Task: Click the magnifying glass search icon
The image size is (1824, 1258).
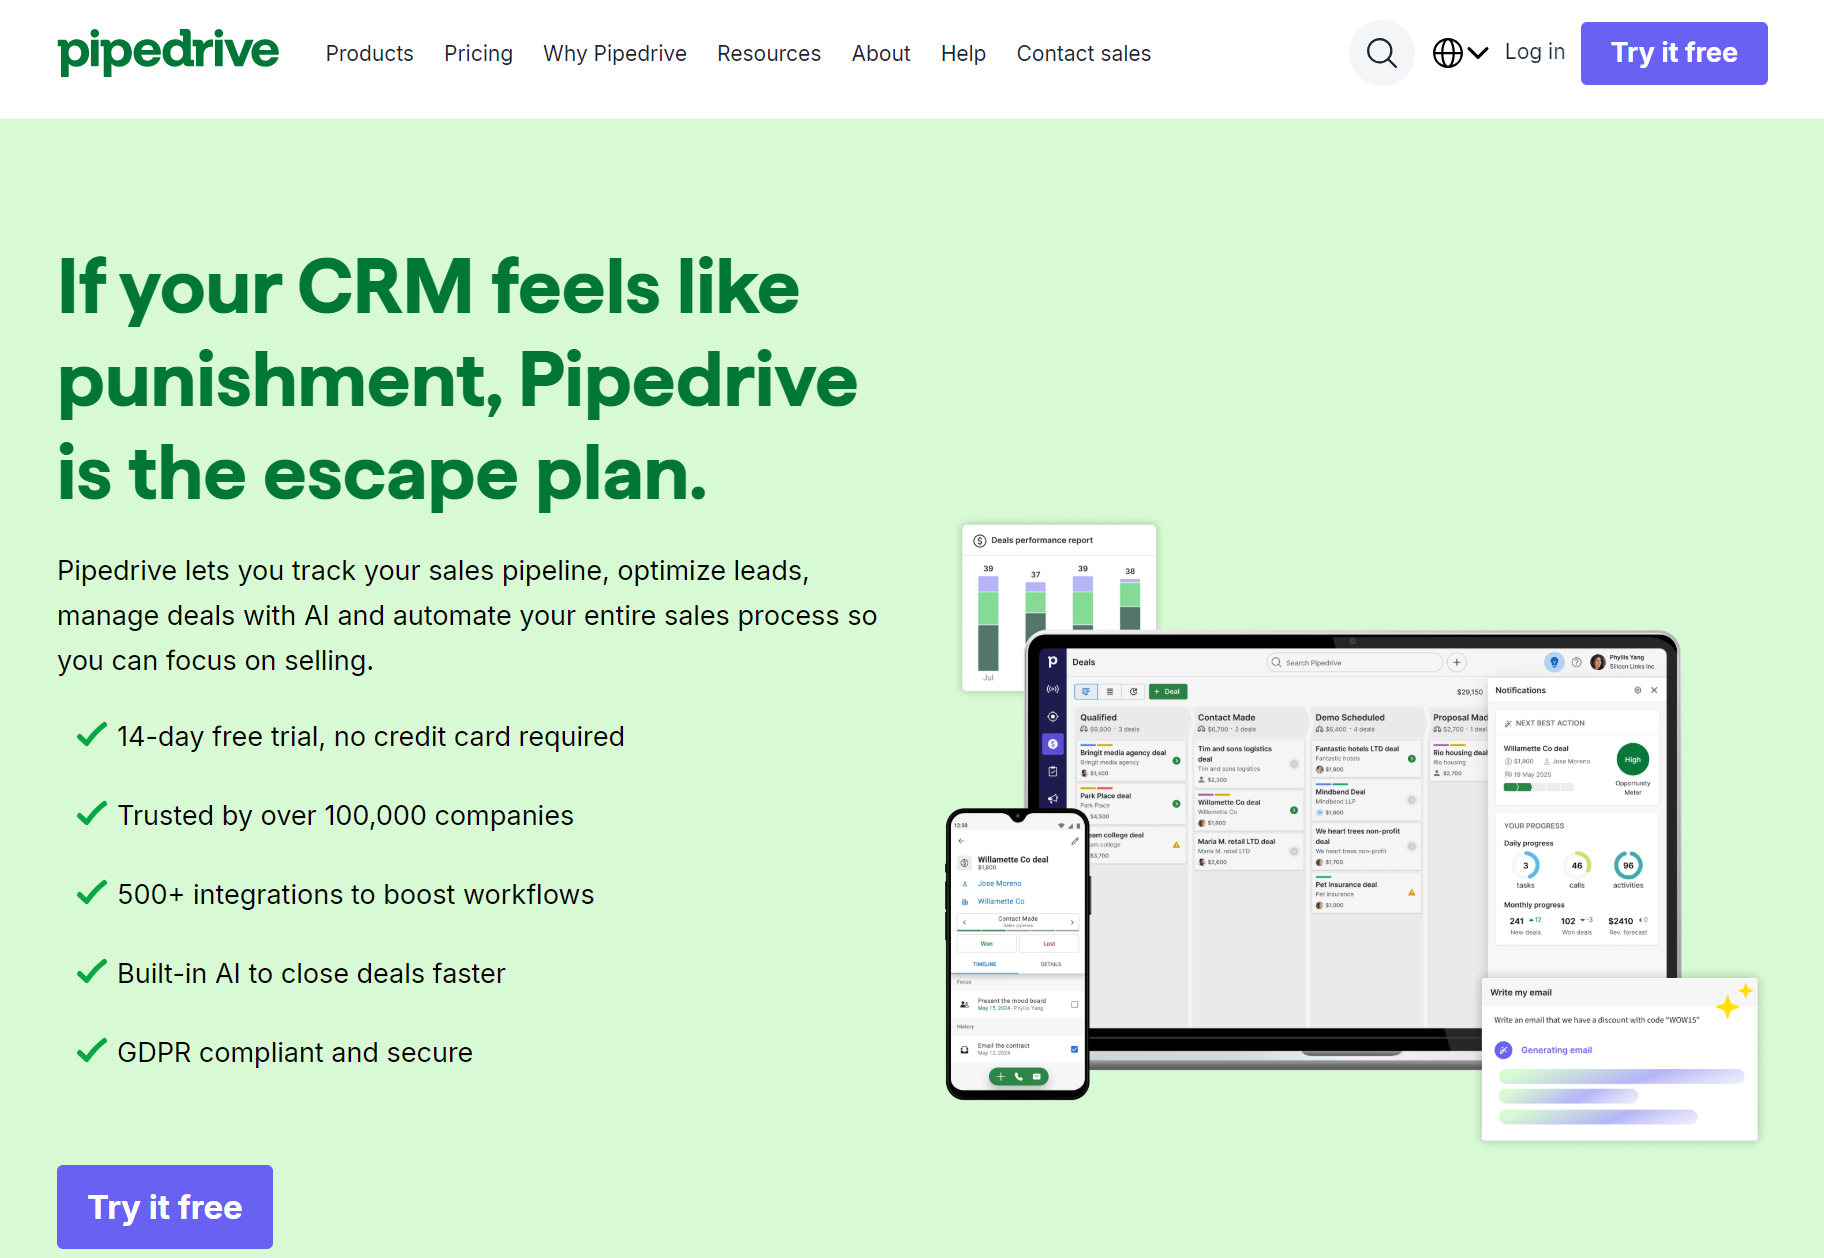Action: pos(1381,53)
